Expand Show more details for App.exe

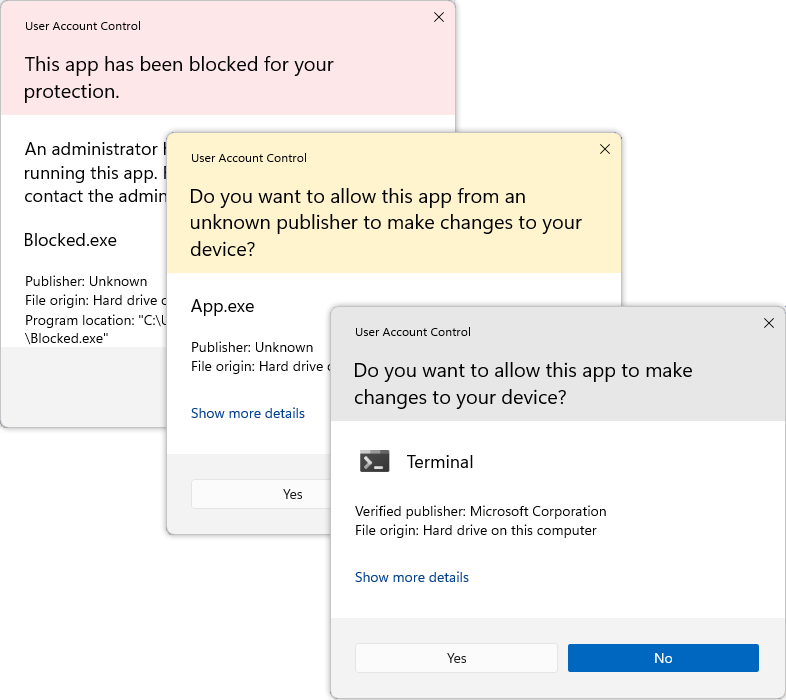click(x=247, y=413)
